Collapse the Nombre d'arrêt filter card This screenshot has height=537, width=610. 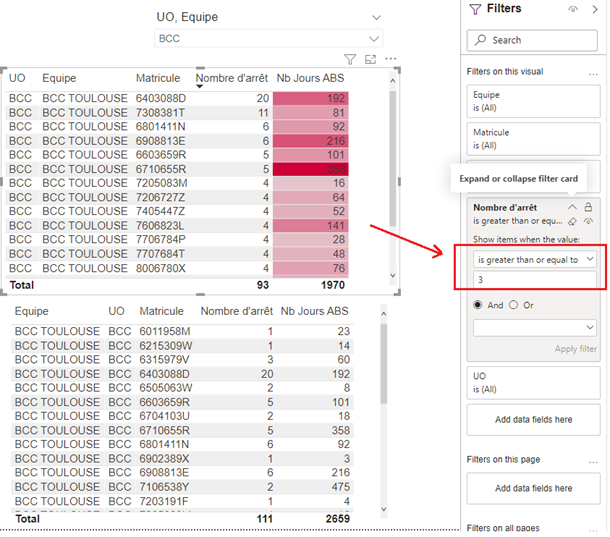coord(572,207)
